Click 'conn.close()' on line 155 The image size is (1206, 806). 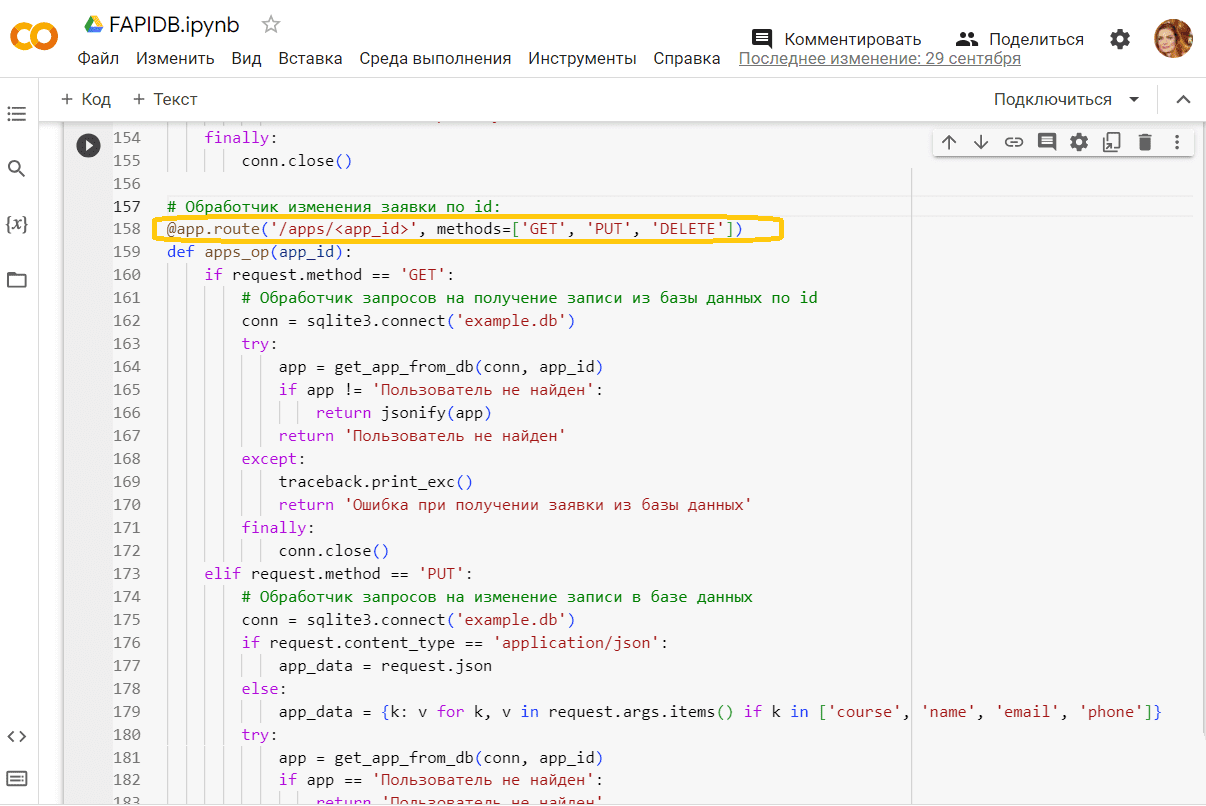(x=297, y=160)
